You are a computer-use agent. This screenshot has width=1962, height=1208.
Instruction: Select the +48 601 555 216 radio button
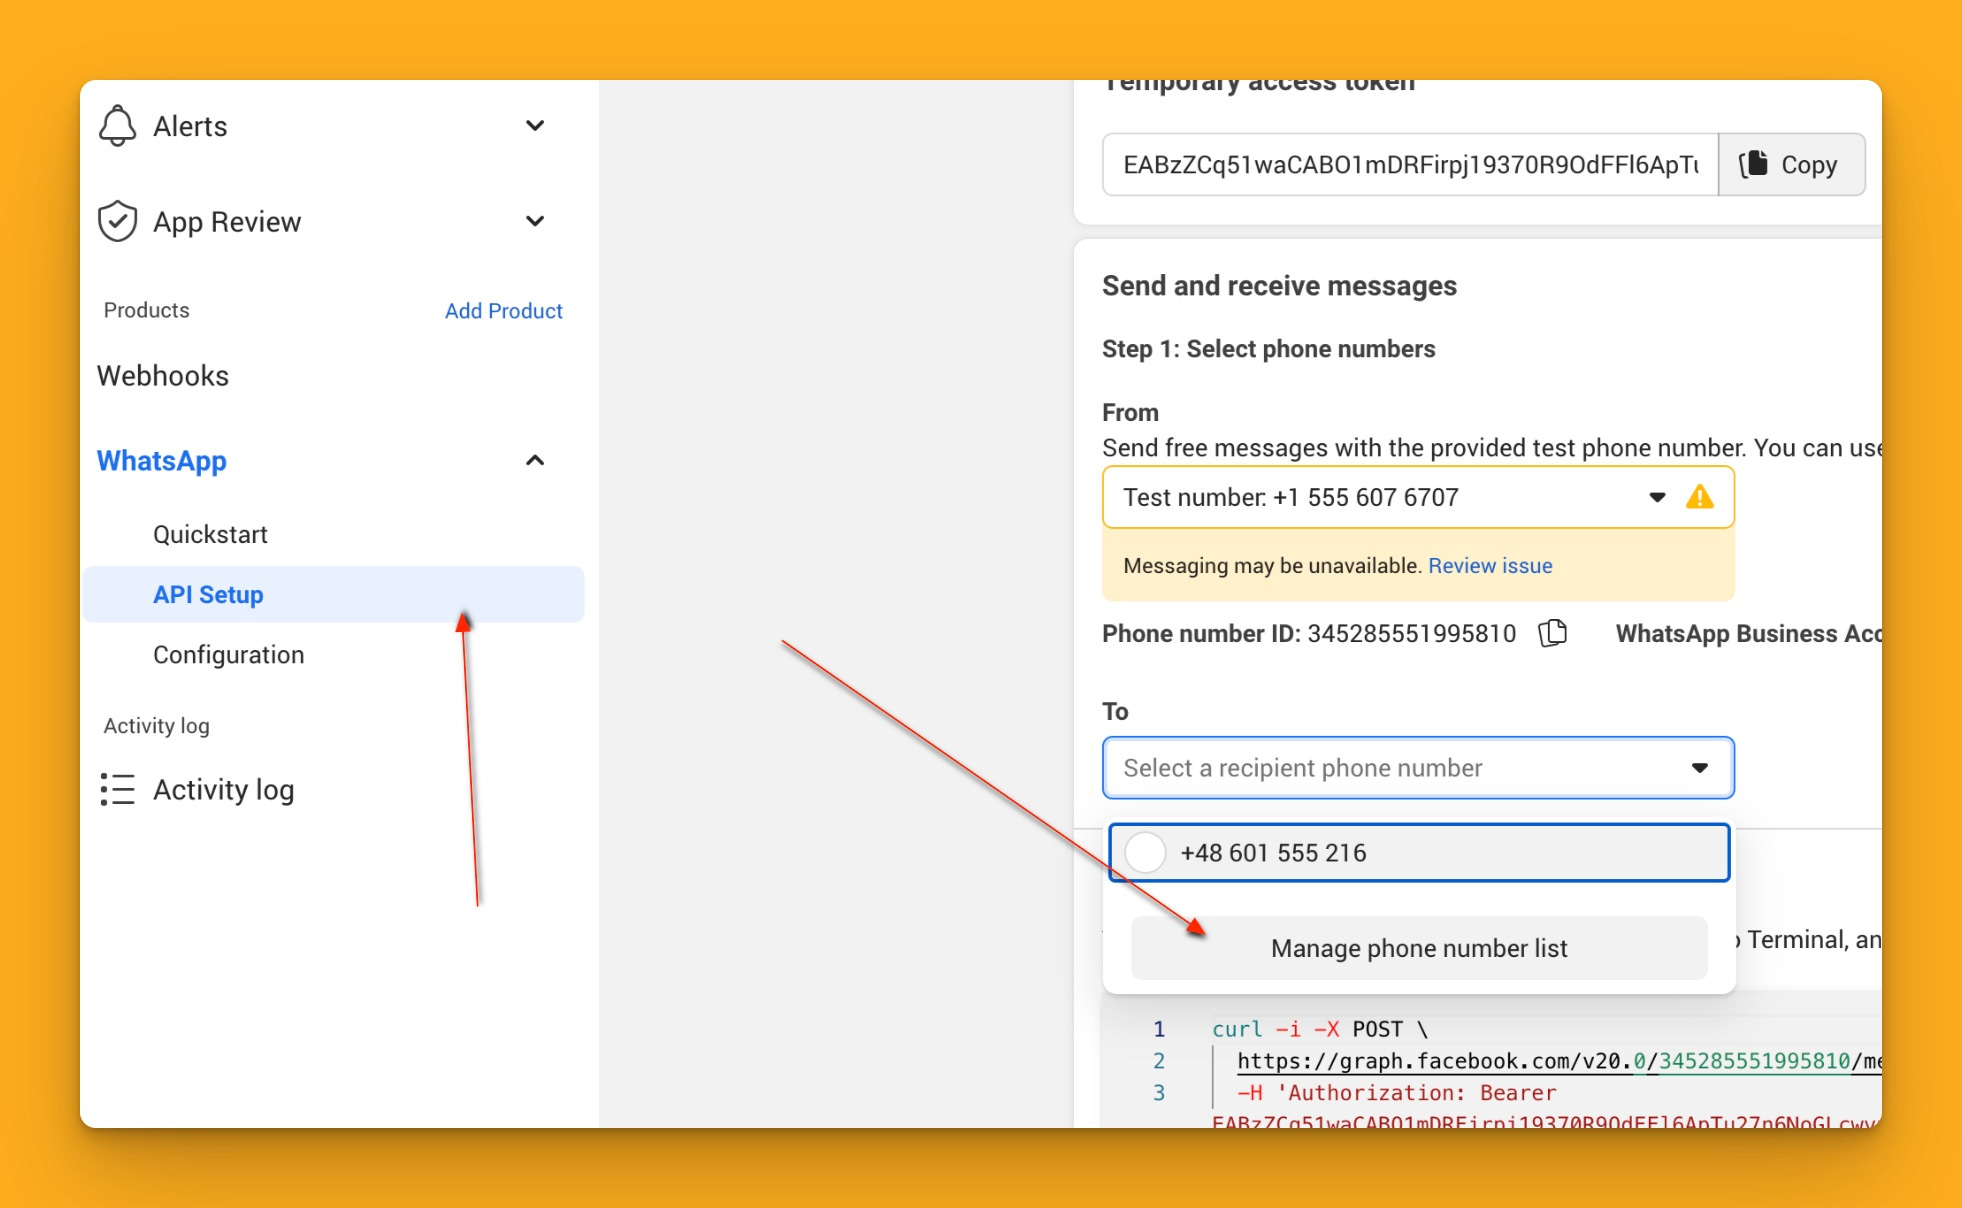[x=1145, y=853]
